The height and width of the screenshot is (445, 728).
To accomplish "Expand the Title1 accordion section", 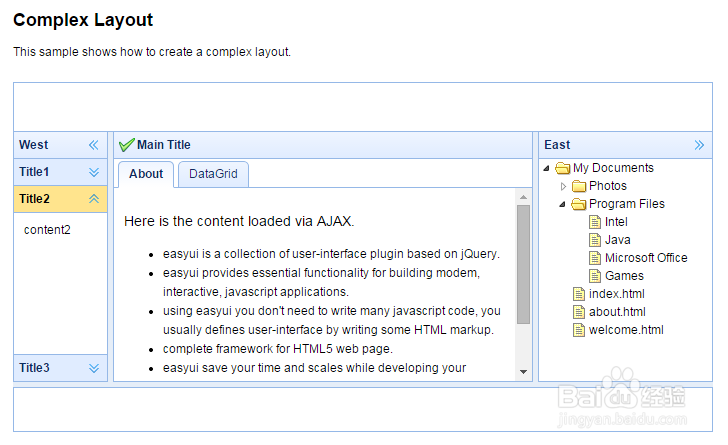I will [x=94, y=172].
